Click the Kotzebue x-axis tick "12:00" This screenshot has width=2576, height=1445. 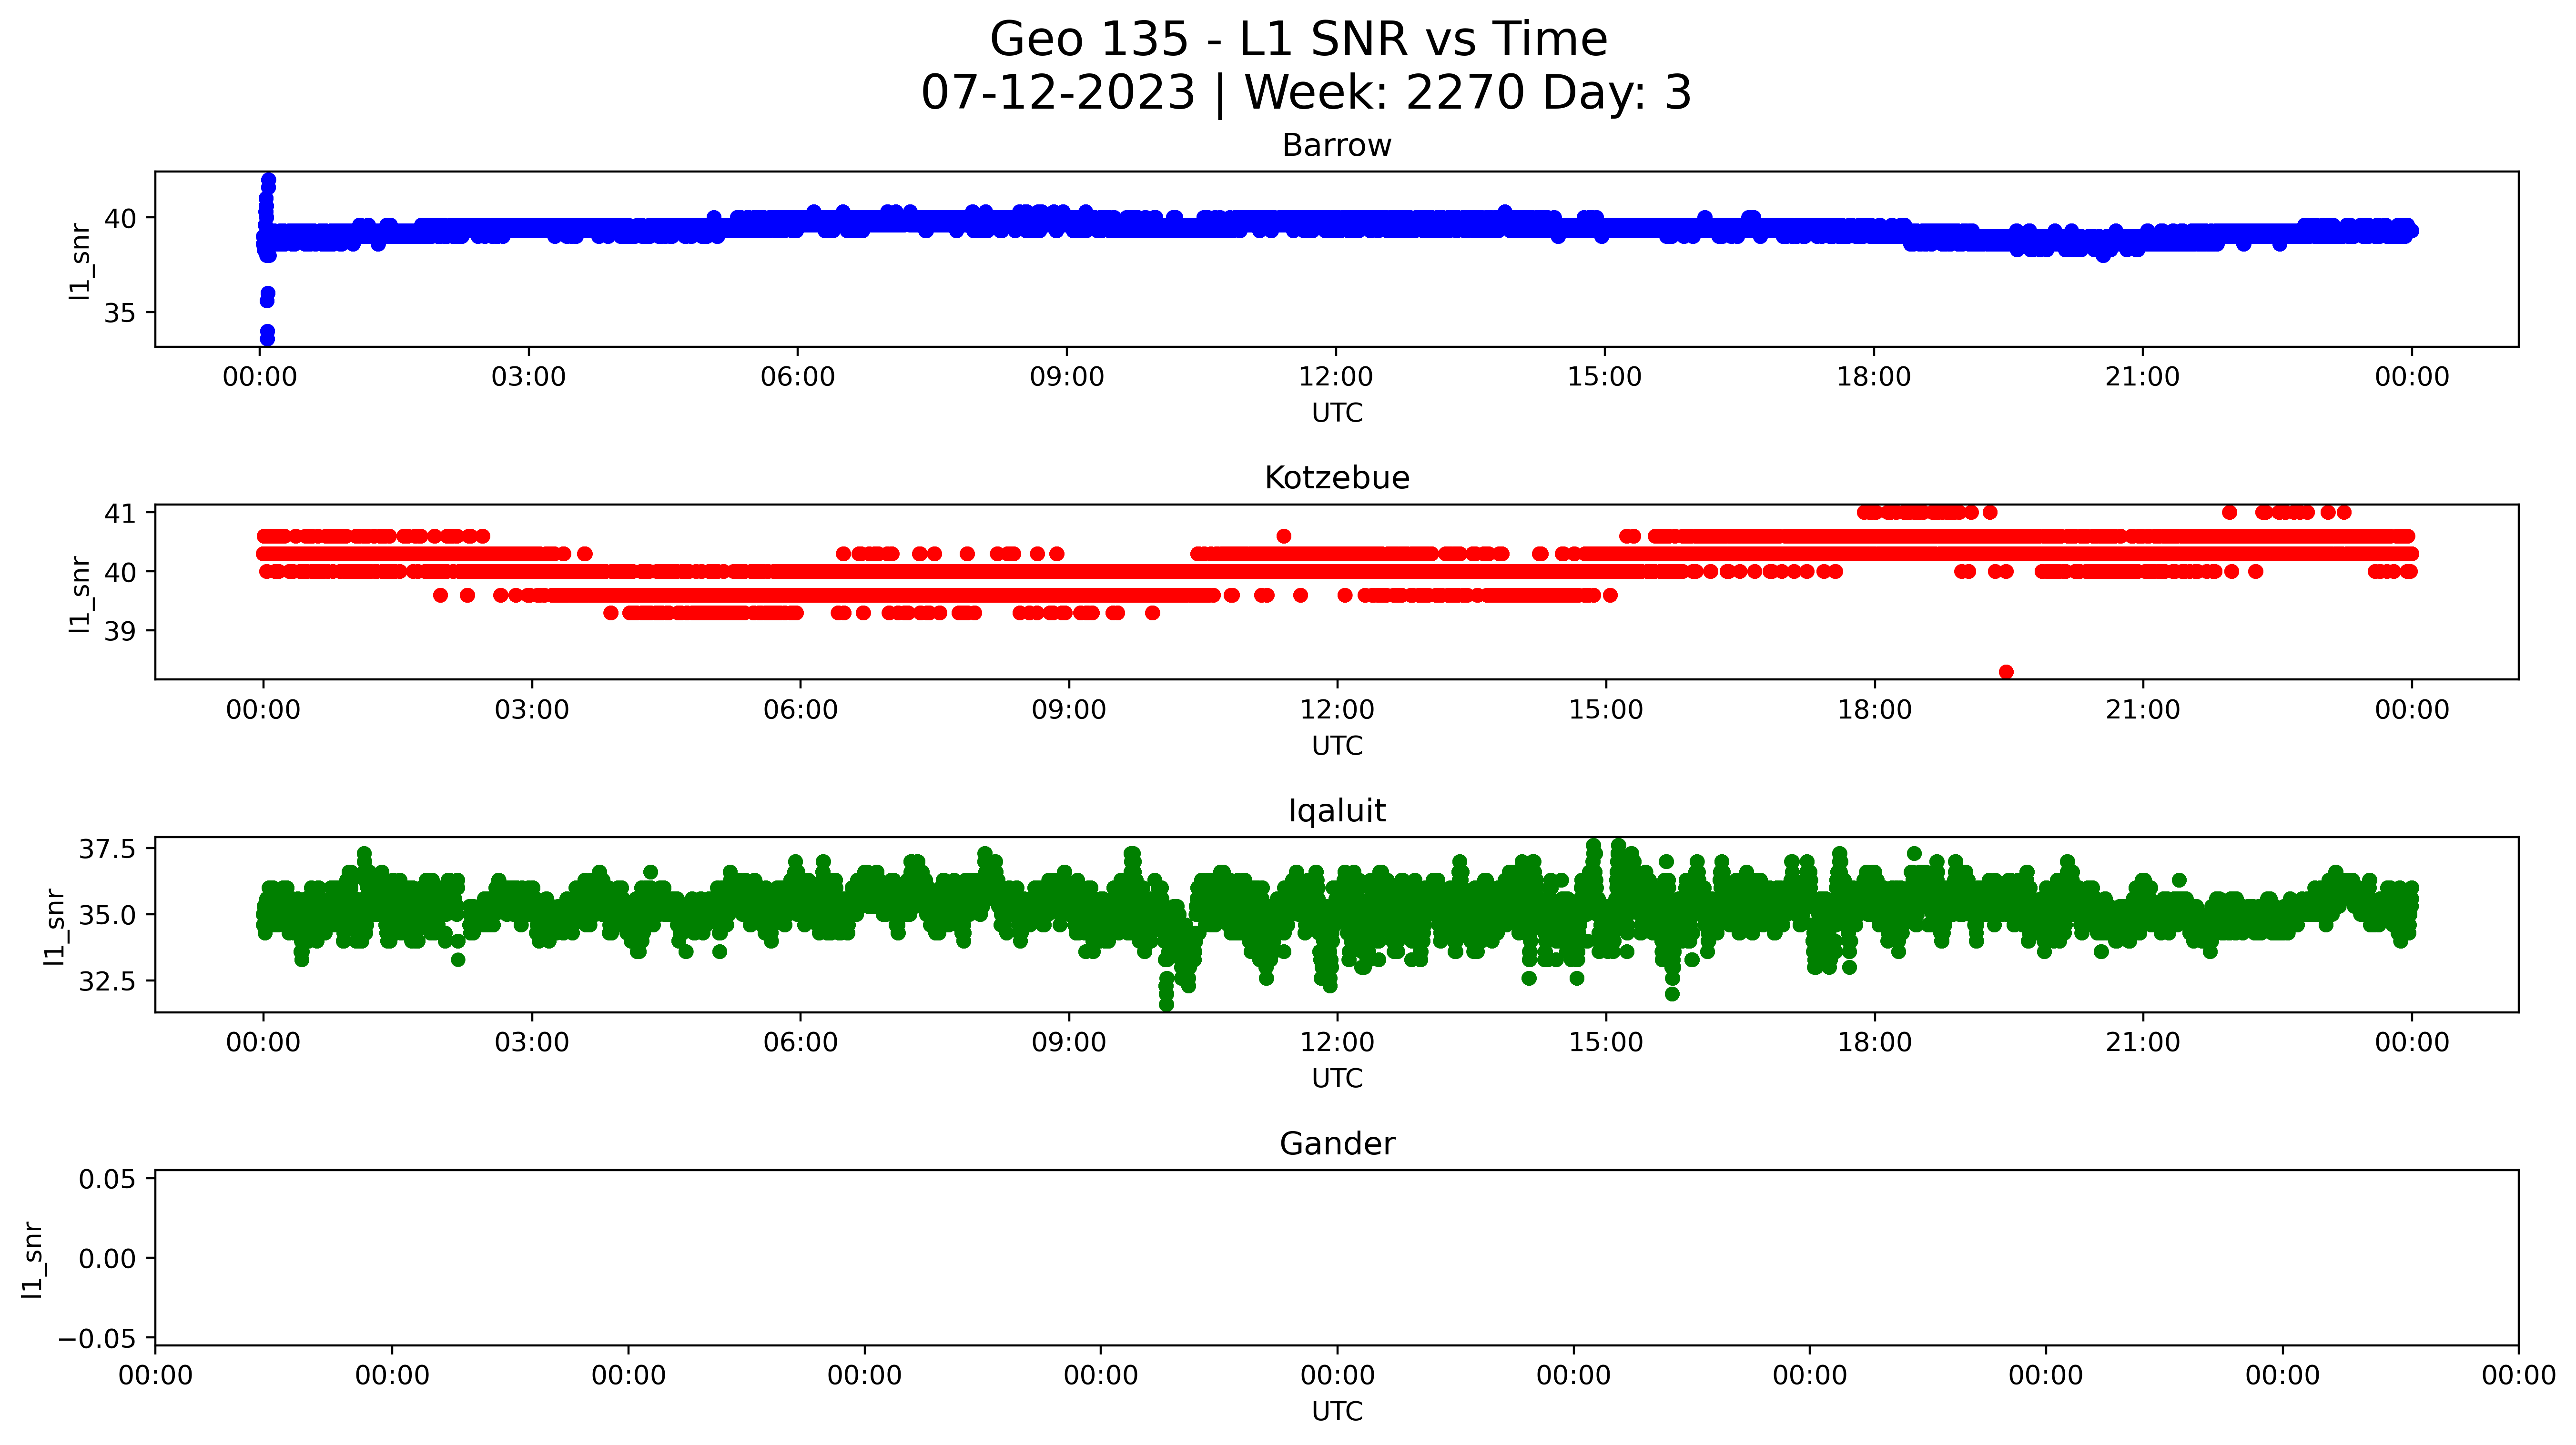pos(1337,710)
